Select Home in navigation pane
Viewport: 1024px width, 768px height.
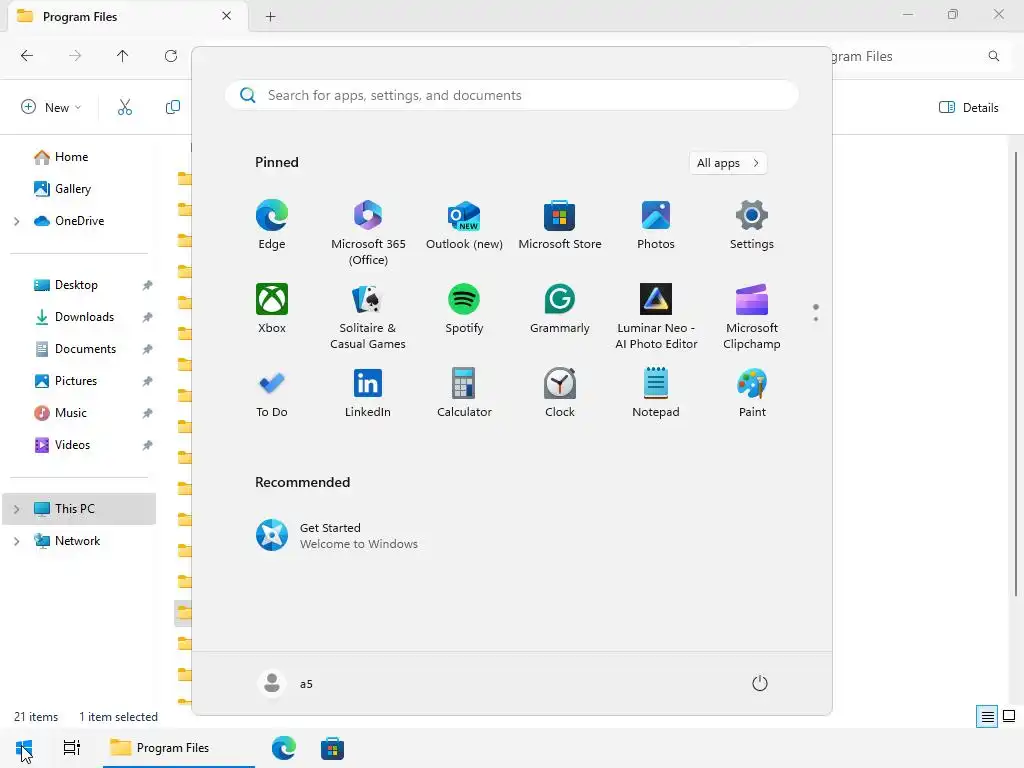pyautogui.click(x=71, y=157)
